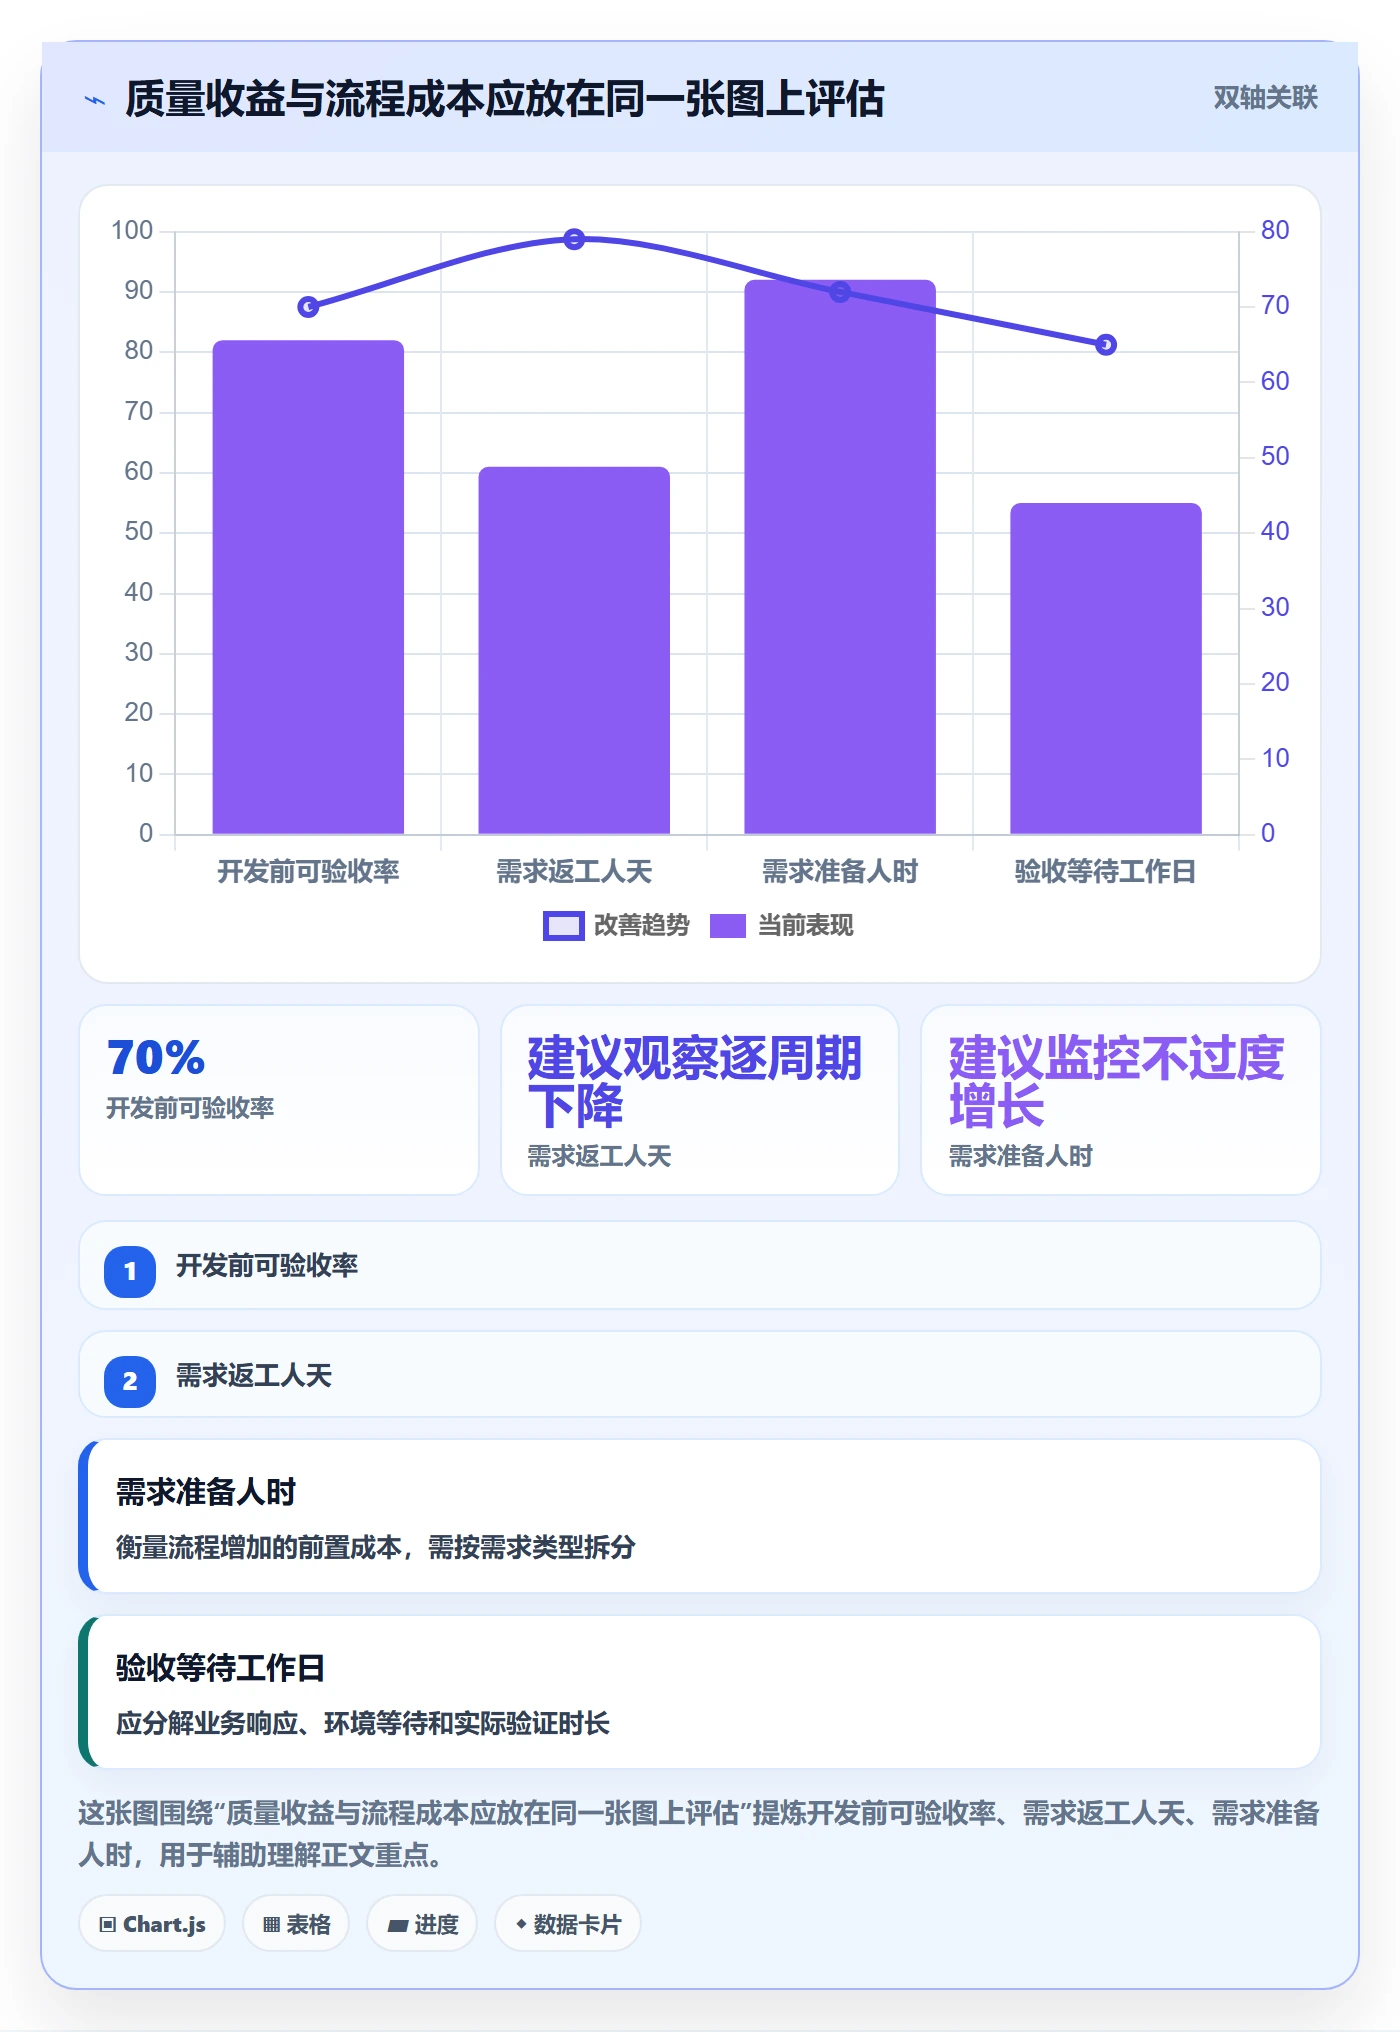Click the 建议观察逐周期下降 data card
The height and width of the screenshot is (2032, 1400).
click(700, 1100)
